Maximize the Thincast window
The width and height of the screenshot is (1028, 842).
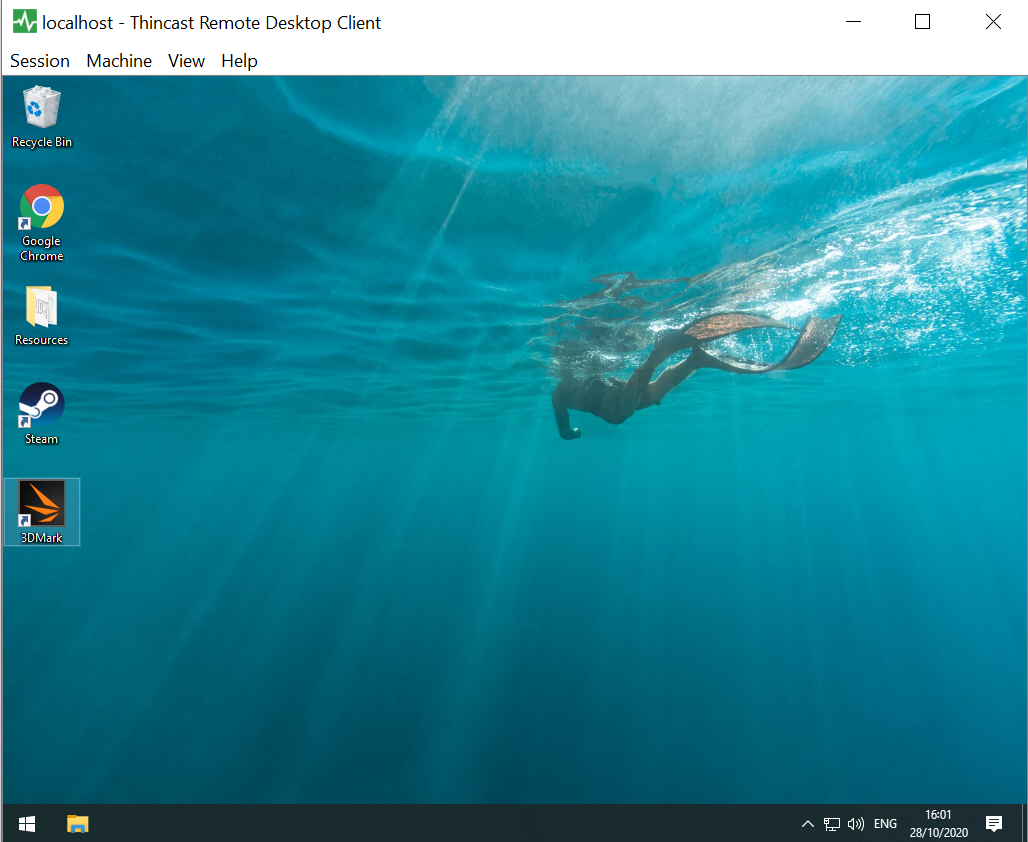click(x=921, y=21)
